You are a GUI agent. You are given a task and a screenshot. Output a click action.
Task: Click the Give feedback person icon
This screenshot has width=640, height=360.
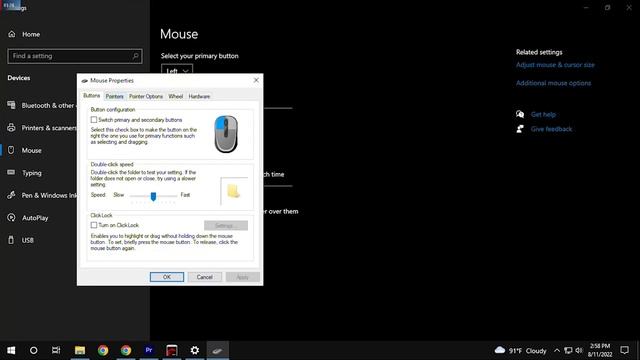(x=520, y=129)
